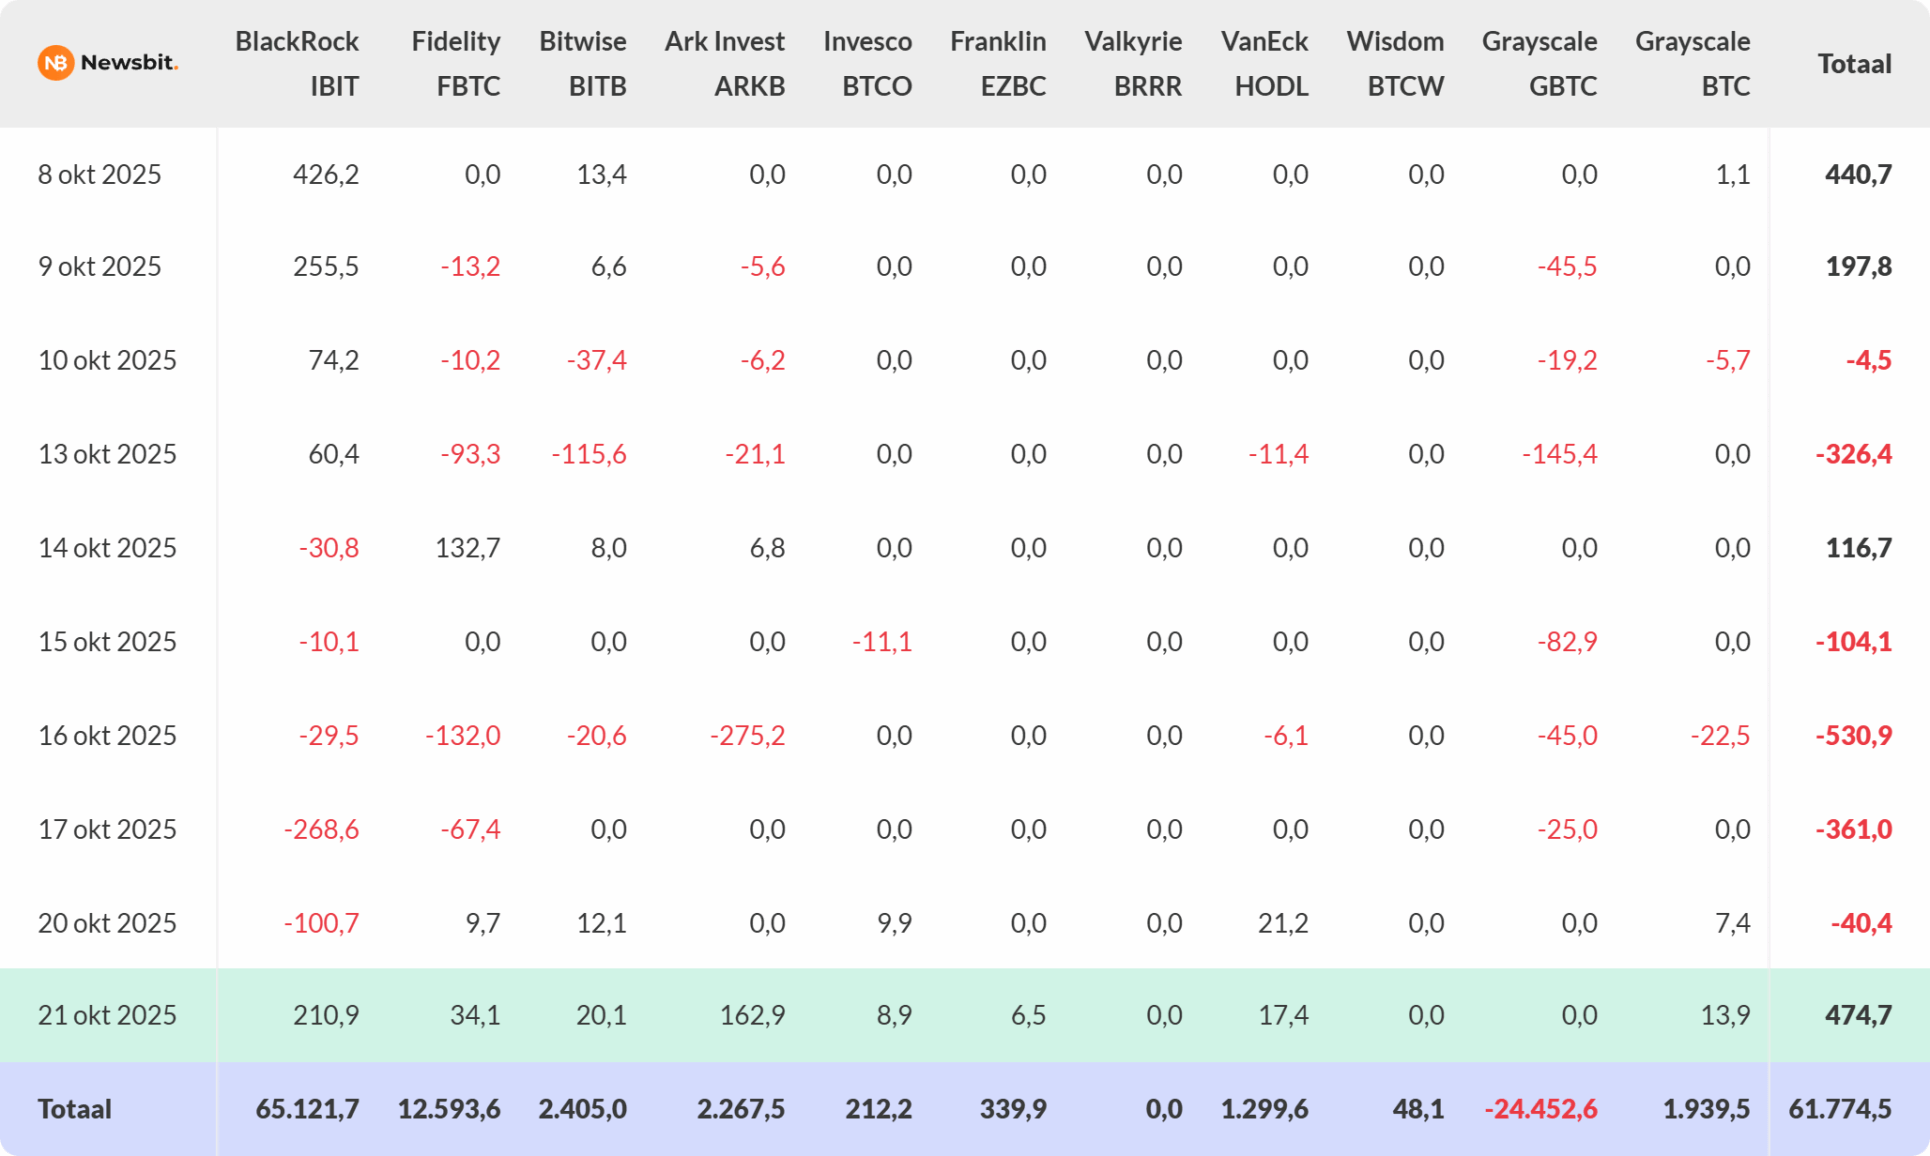The width and height of the screenshot is (1930, 1156).
Task: Click the Grayscale GBTC column header
Action: coord(1539,63)
